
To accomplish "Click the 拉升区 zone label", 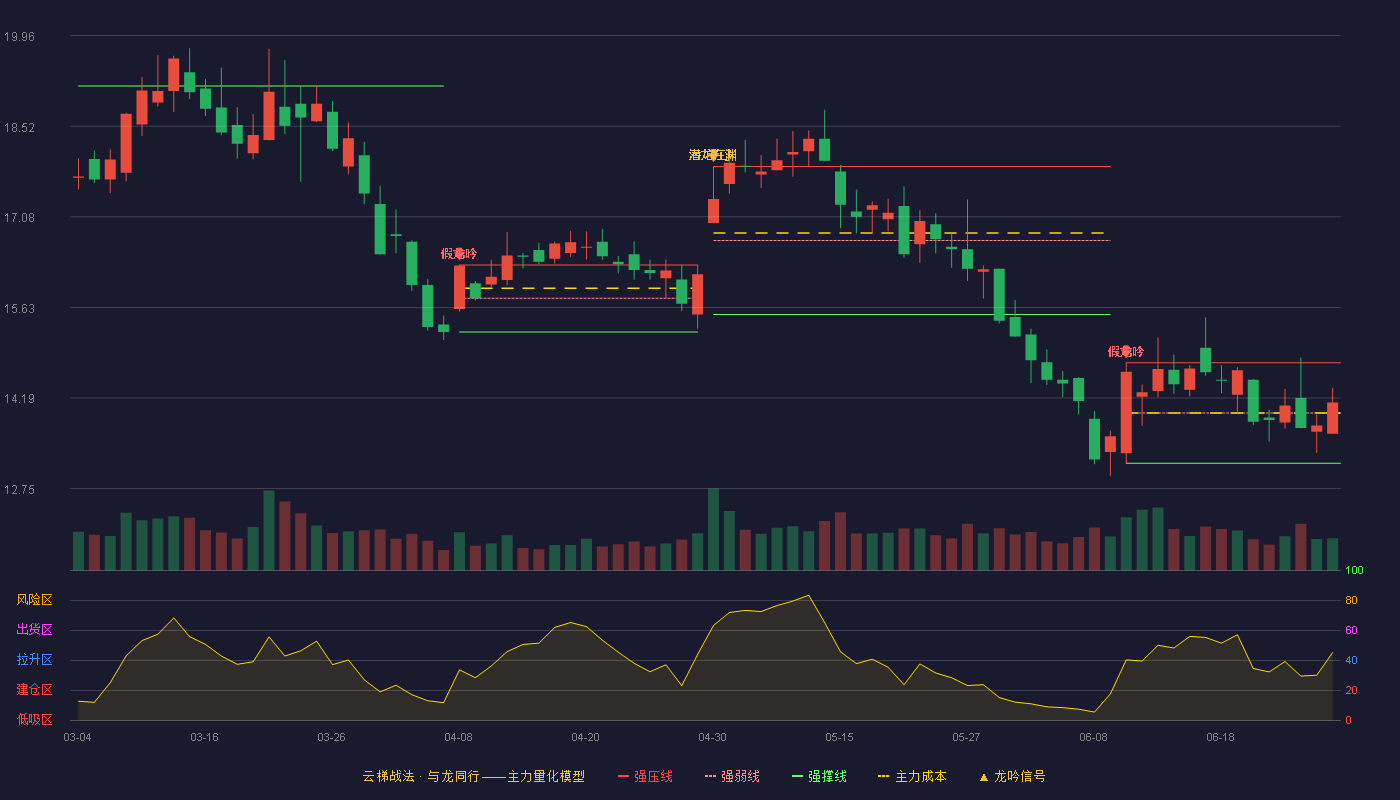I will [x=34, y=660].
